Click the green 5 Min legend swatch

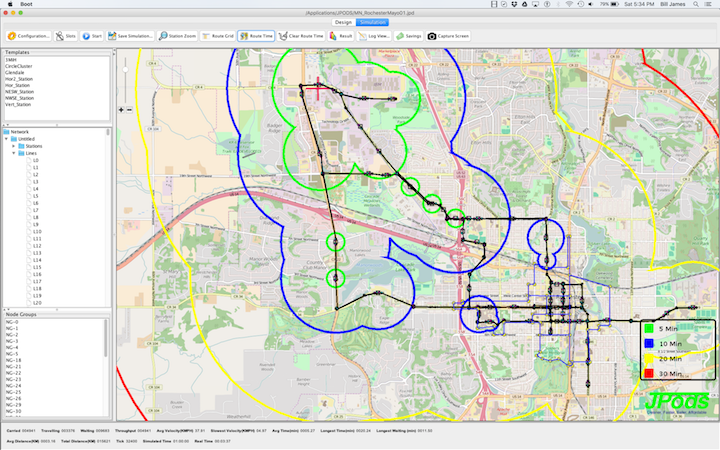point(649,327)
